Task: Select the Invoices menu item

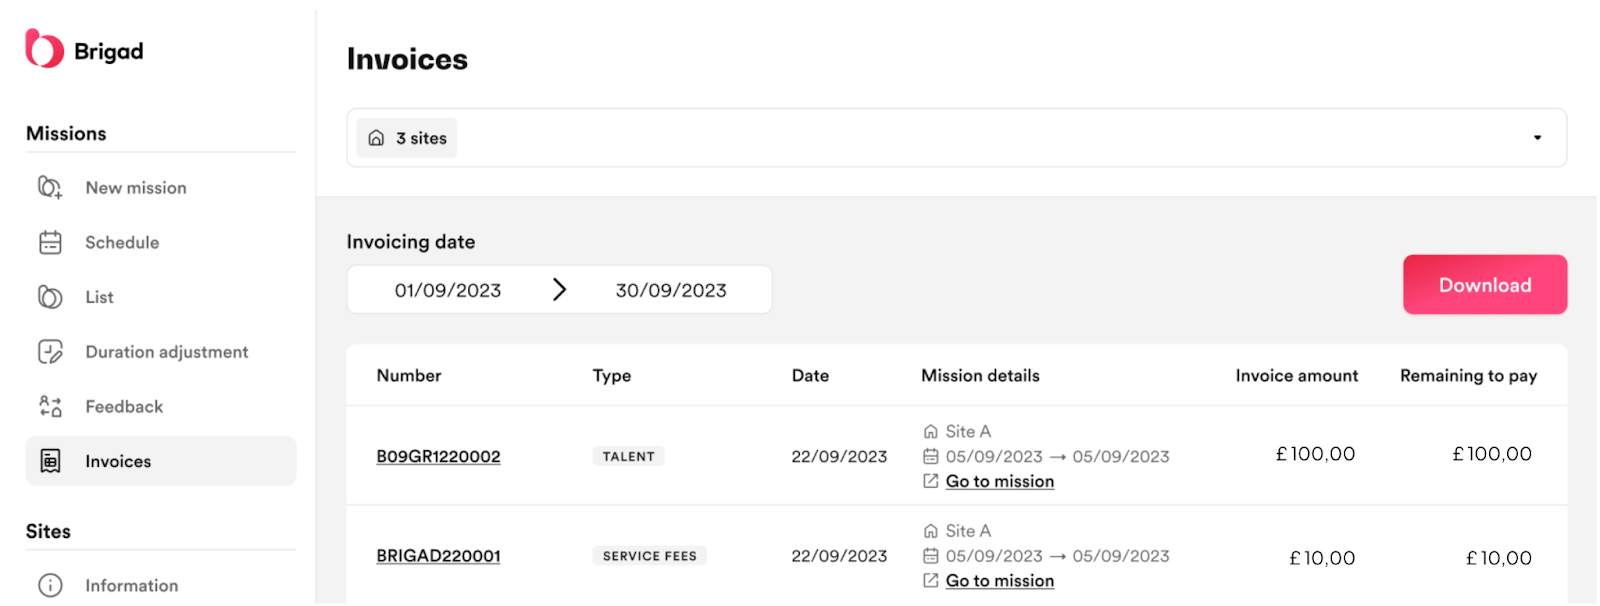Action: 118,461
